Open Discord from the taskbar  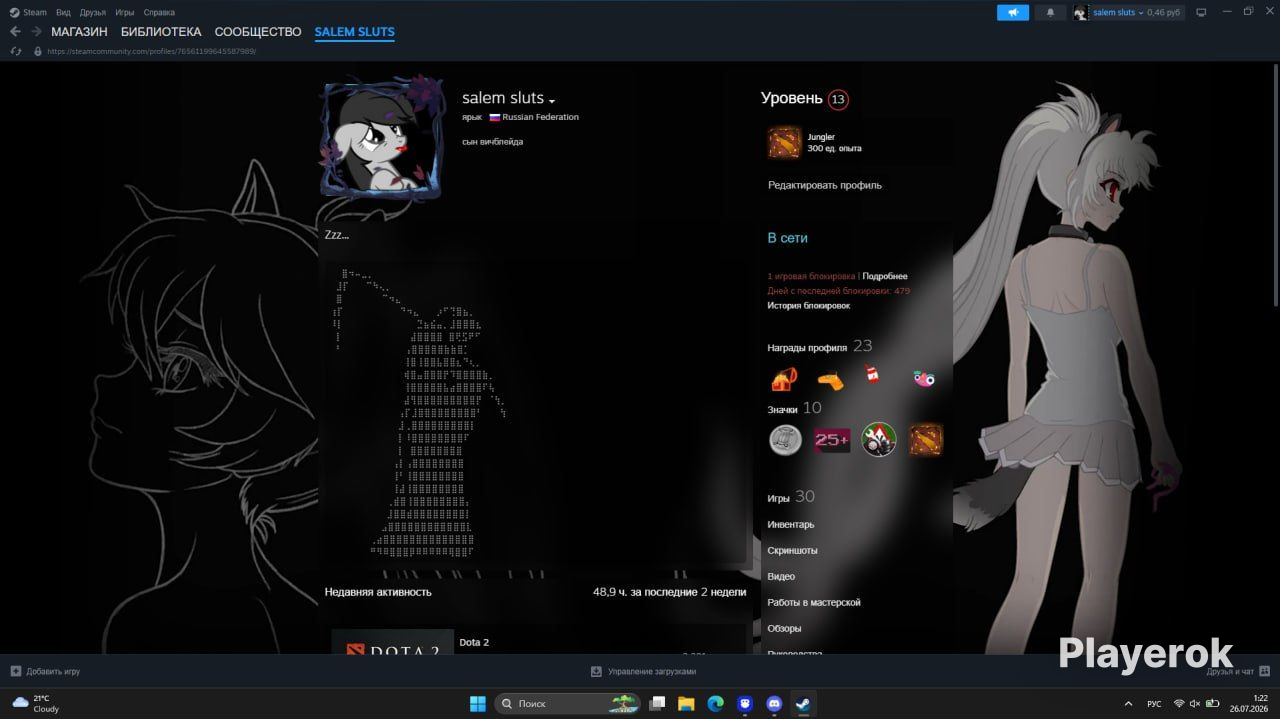pyautogui.click(x=773, y=703)
